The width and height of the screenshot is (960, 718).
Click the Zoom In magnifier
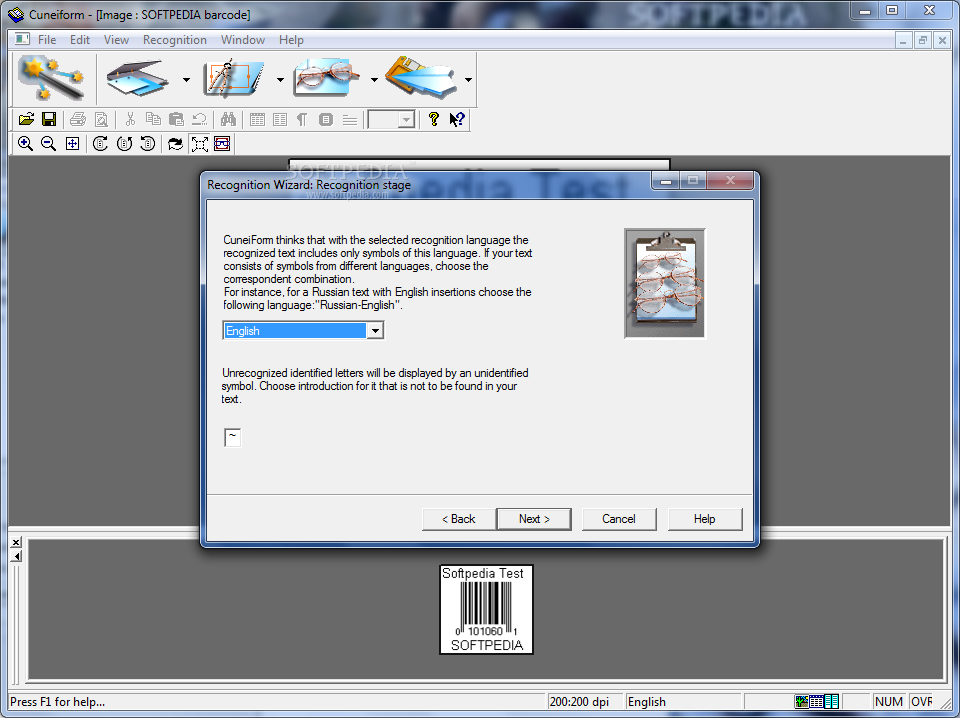(25, 144)
